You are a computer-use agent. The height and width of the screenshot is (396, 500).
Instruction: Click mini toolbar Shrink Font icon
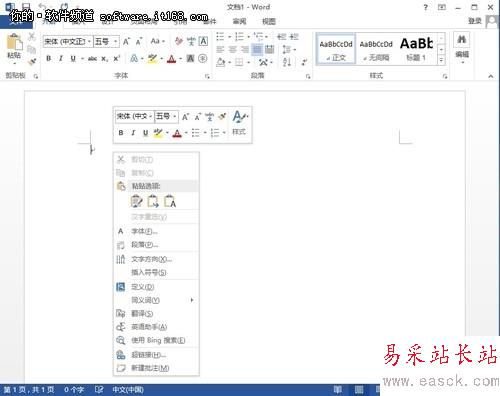click(x=197, y=117)
